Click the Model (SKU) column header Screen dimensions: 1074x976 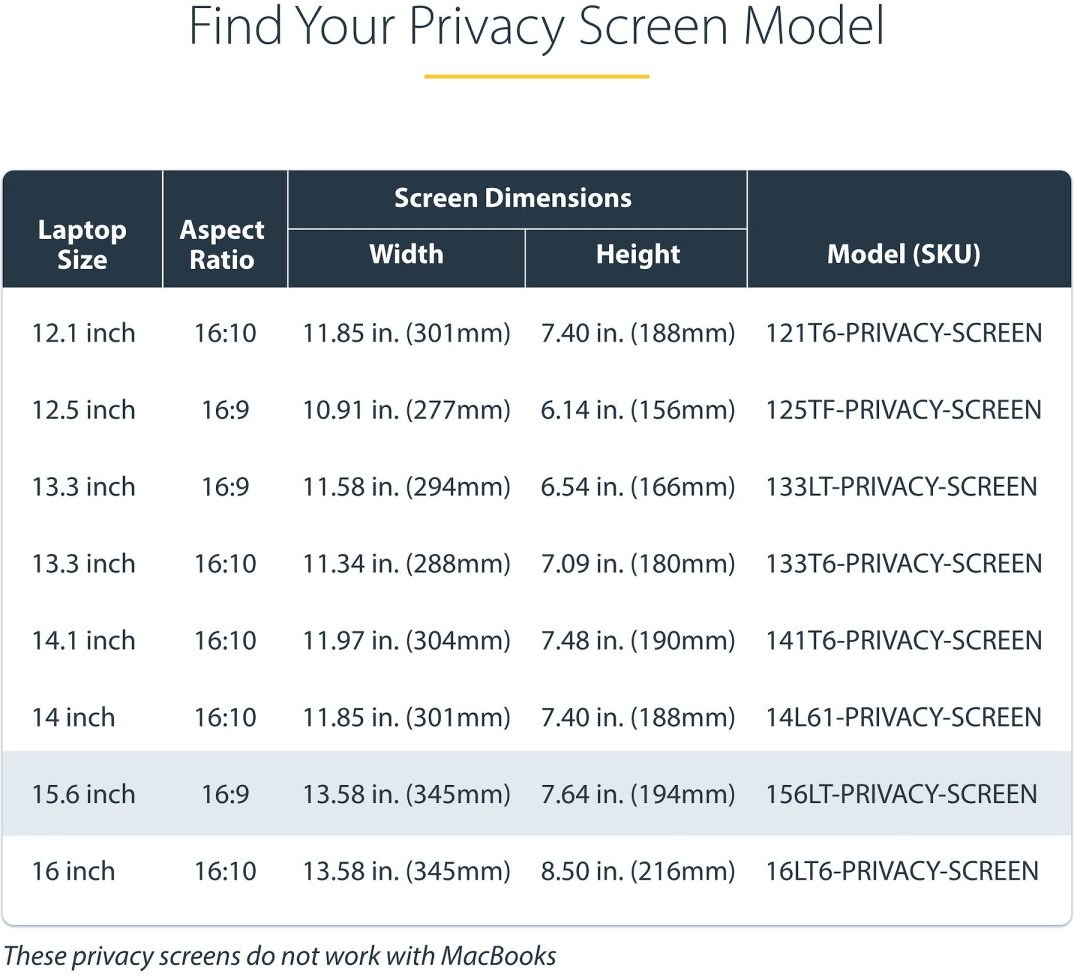click(x=904, y=255)
